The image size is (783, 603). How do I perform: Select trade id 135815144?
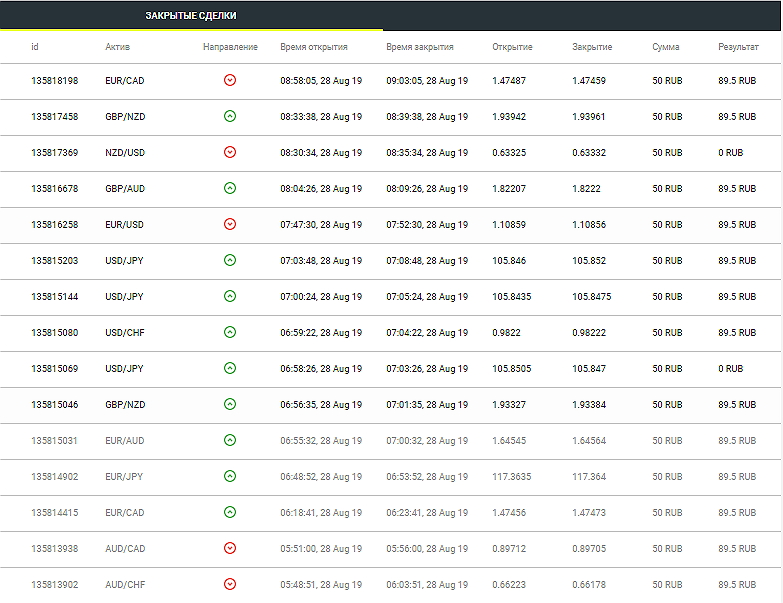tap(54, 297)
